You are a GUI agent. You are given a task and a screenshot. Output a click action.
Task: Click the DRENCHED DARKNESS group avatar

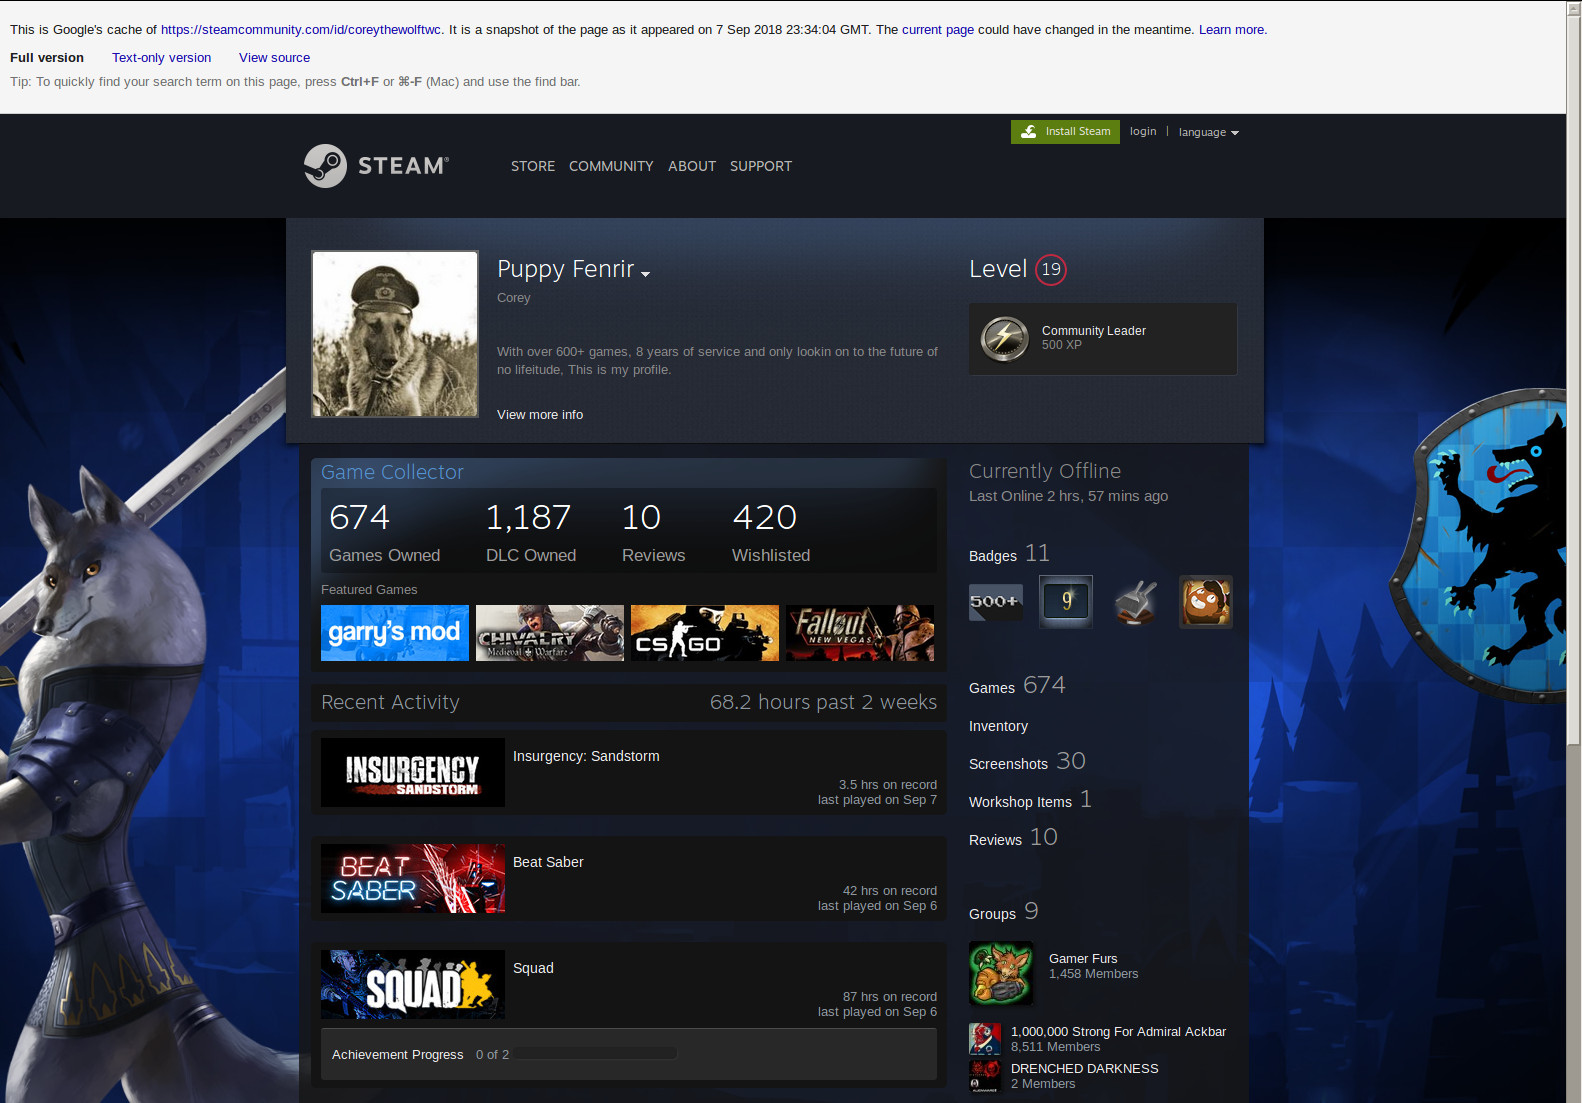(x=985, y=1076)
